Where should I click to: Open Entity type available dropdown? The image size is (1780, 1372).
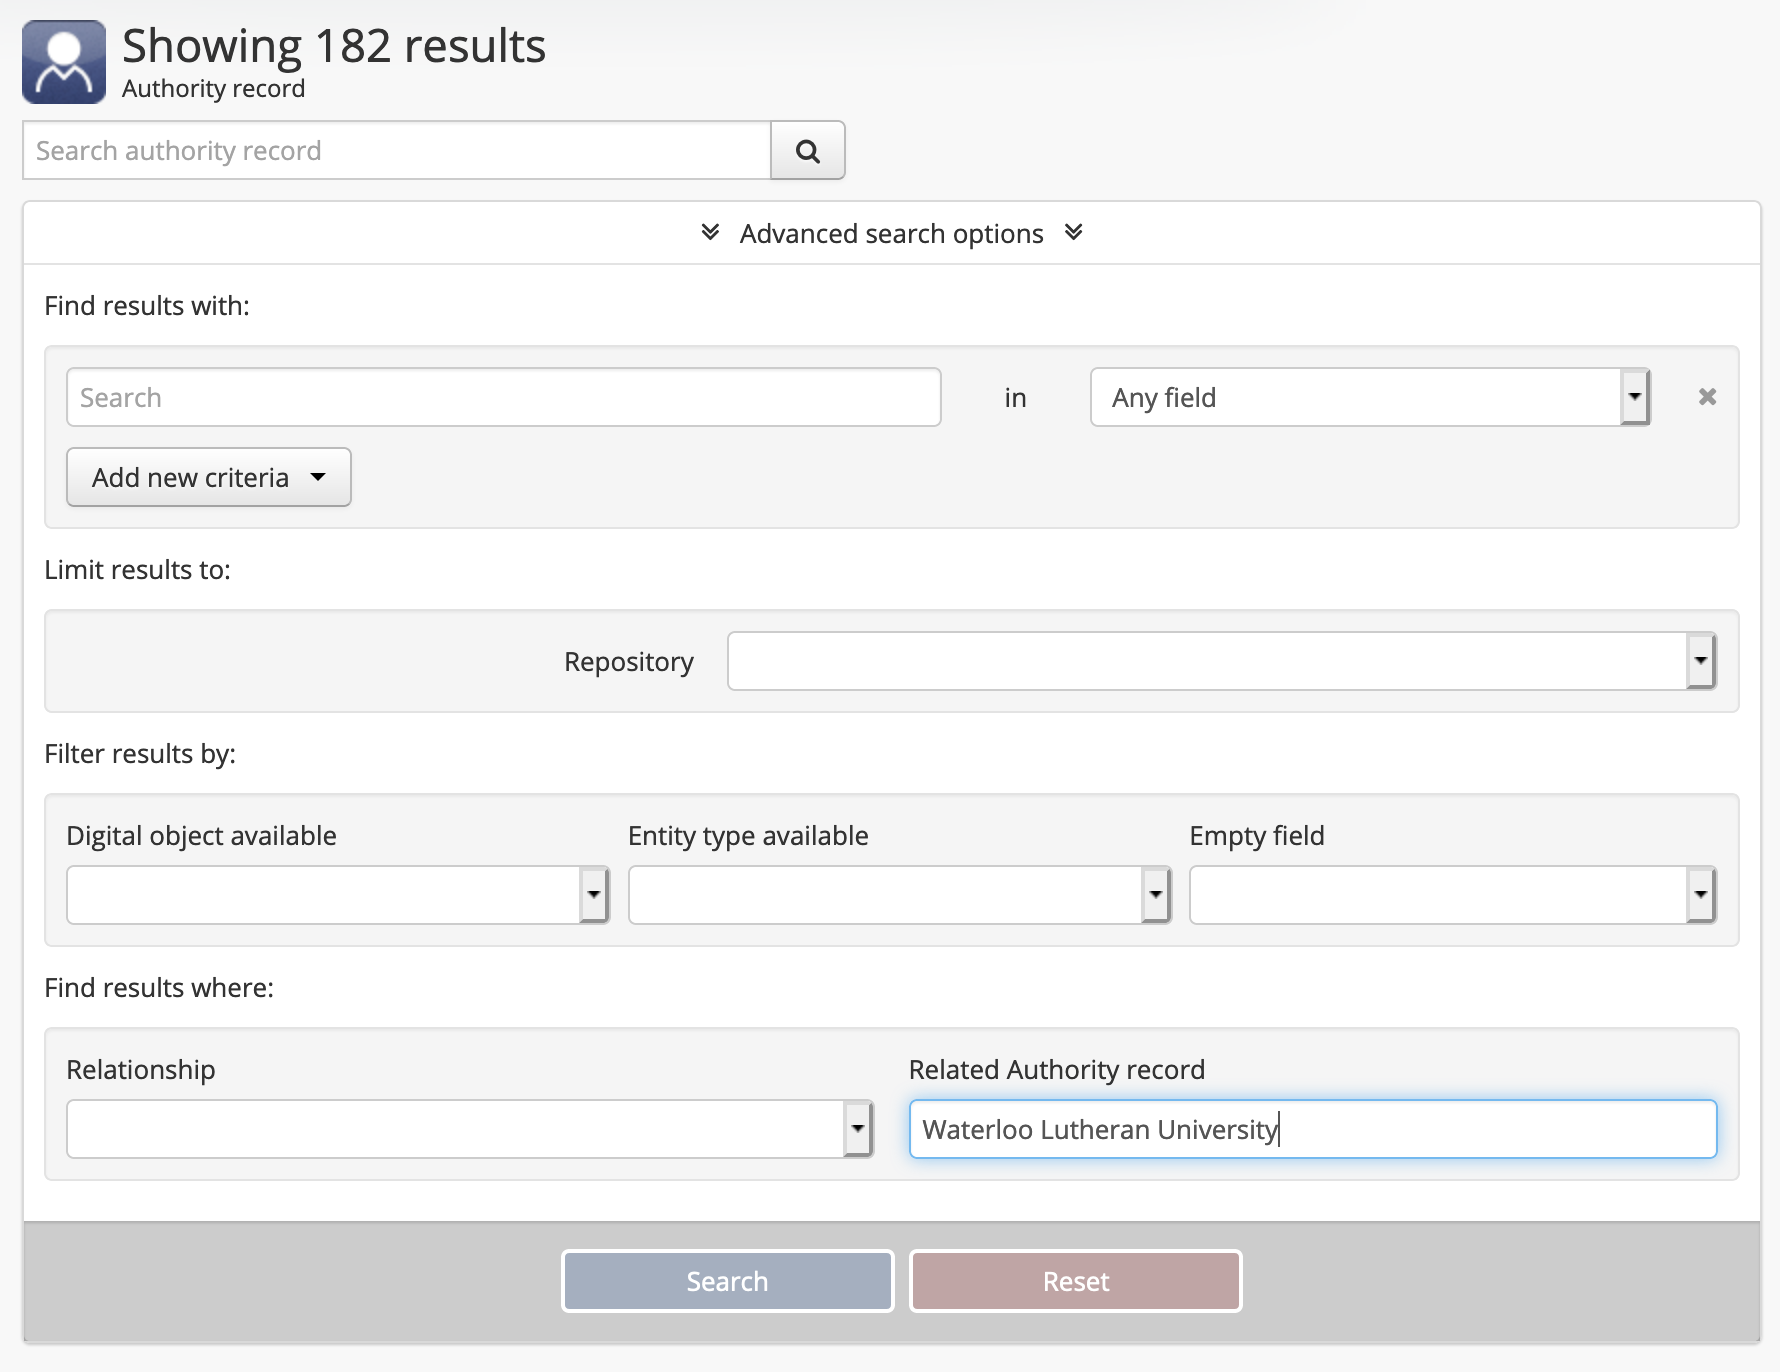(899, 895)
